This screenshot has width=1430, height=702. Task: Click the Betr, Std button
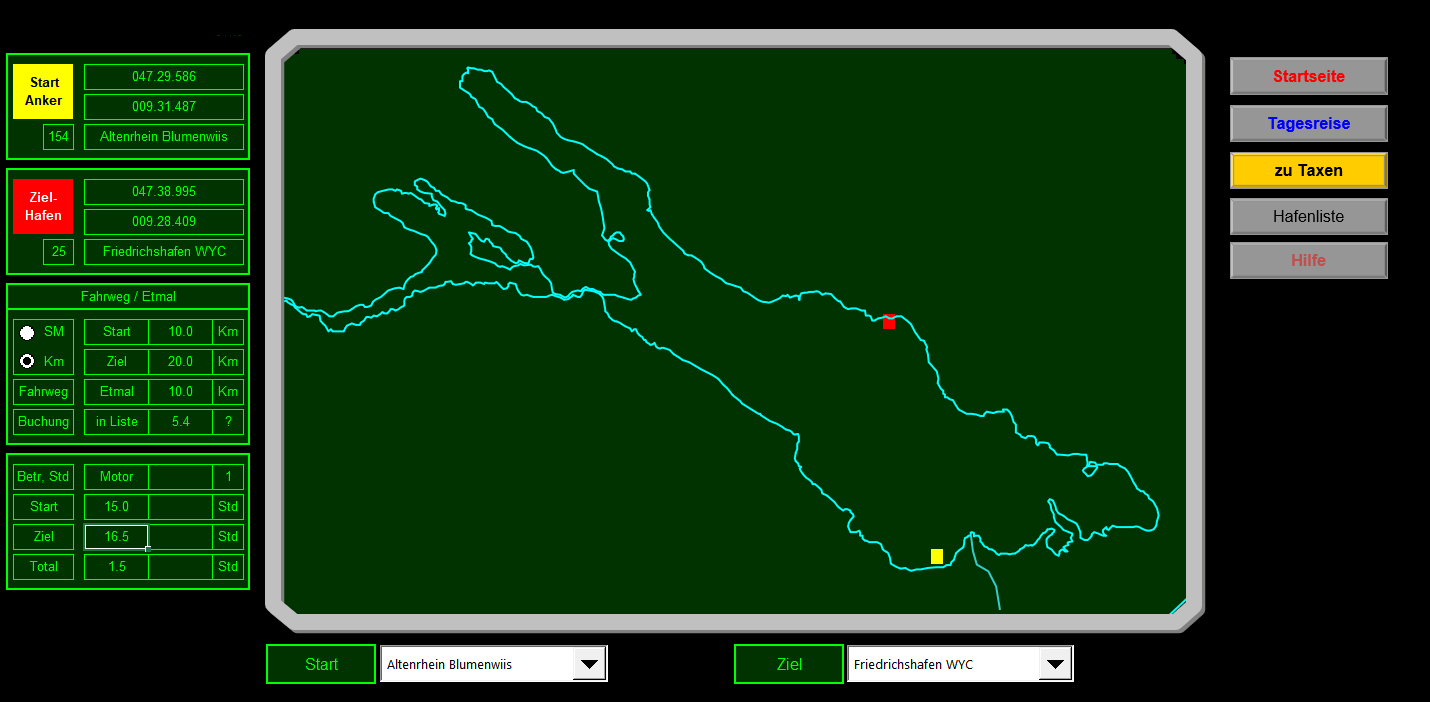click(x=44, y=476)
